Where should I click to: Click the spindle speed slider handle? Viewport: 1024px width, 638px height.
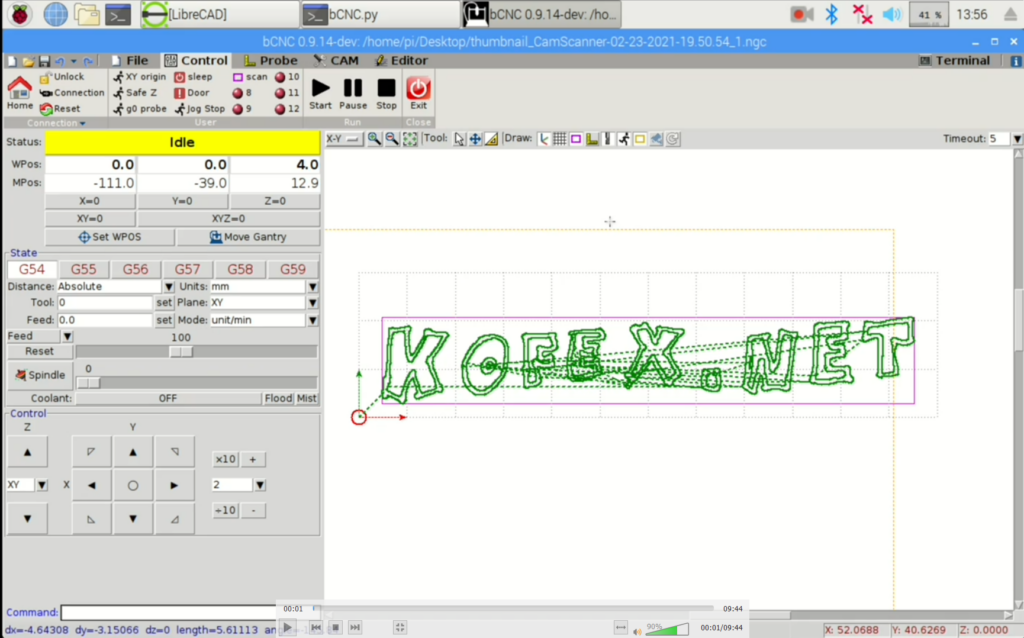[88, 383]
